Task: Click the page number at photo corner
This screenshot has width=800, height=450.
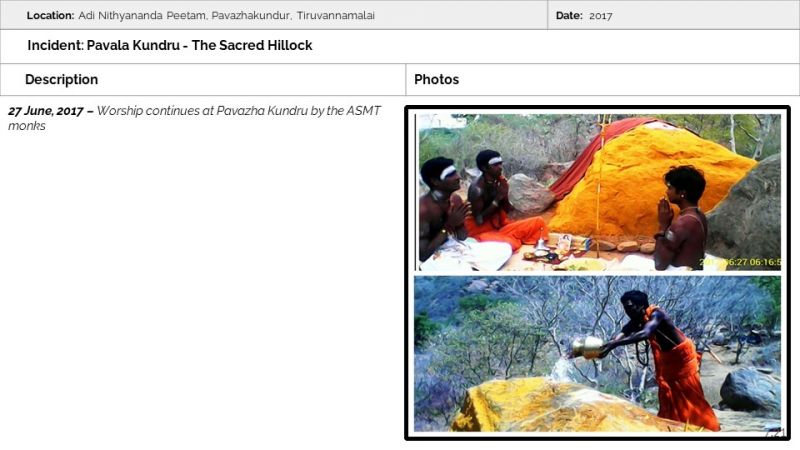Action: [x=775, y=433]
